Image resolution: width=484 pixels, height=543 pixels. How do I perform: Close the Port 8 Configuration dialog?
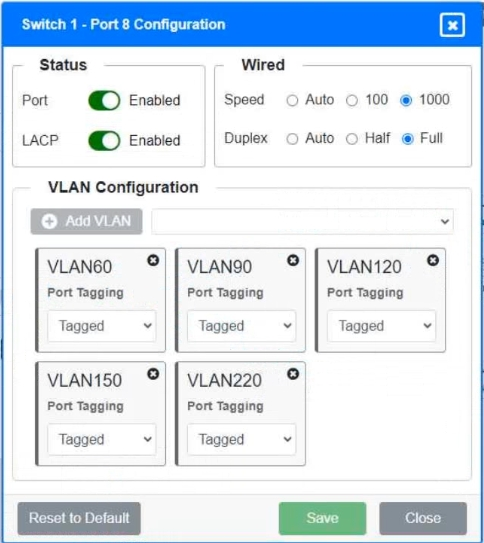[452, 25]
